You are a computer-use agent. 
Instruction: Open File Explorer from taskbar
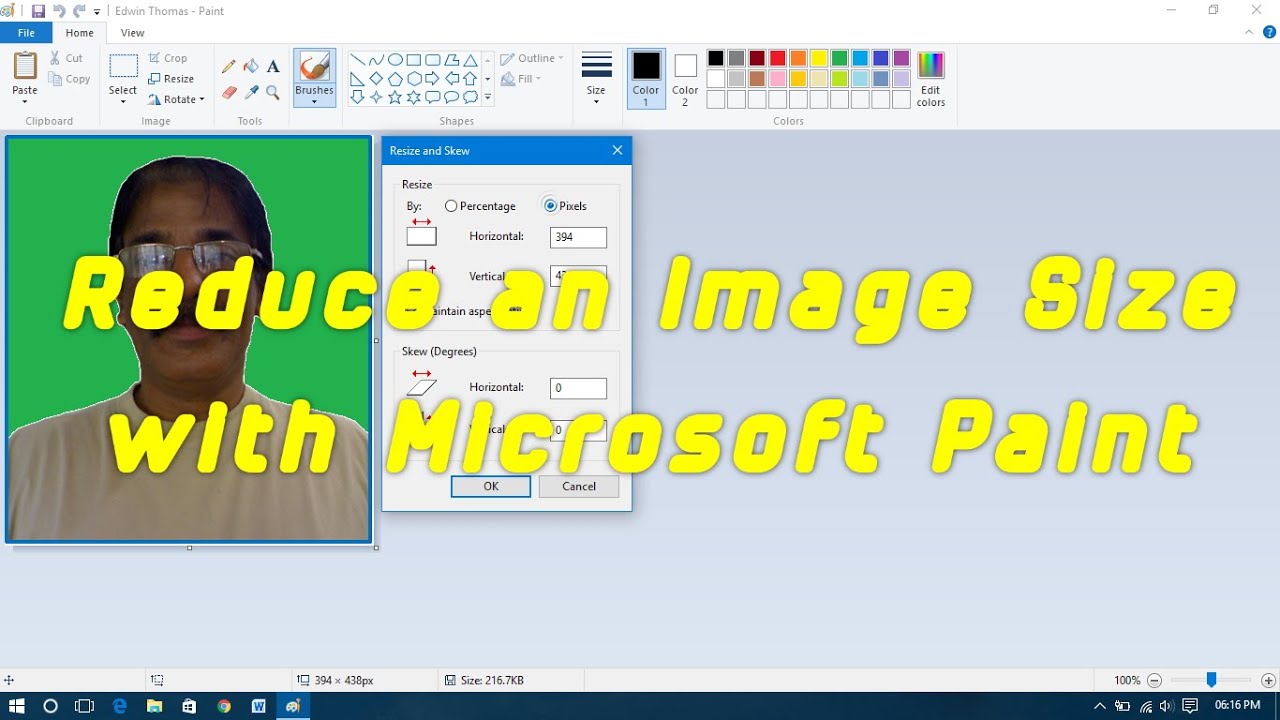click(154, 706)
